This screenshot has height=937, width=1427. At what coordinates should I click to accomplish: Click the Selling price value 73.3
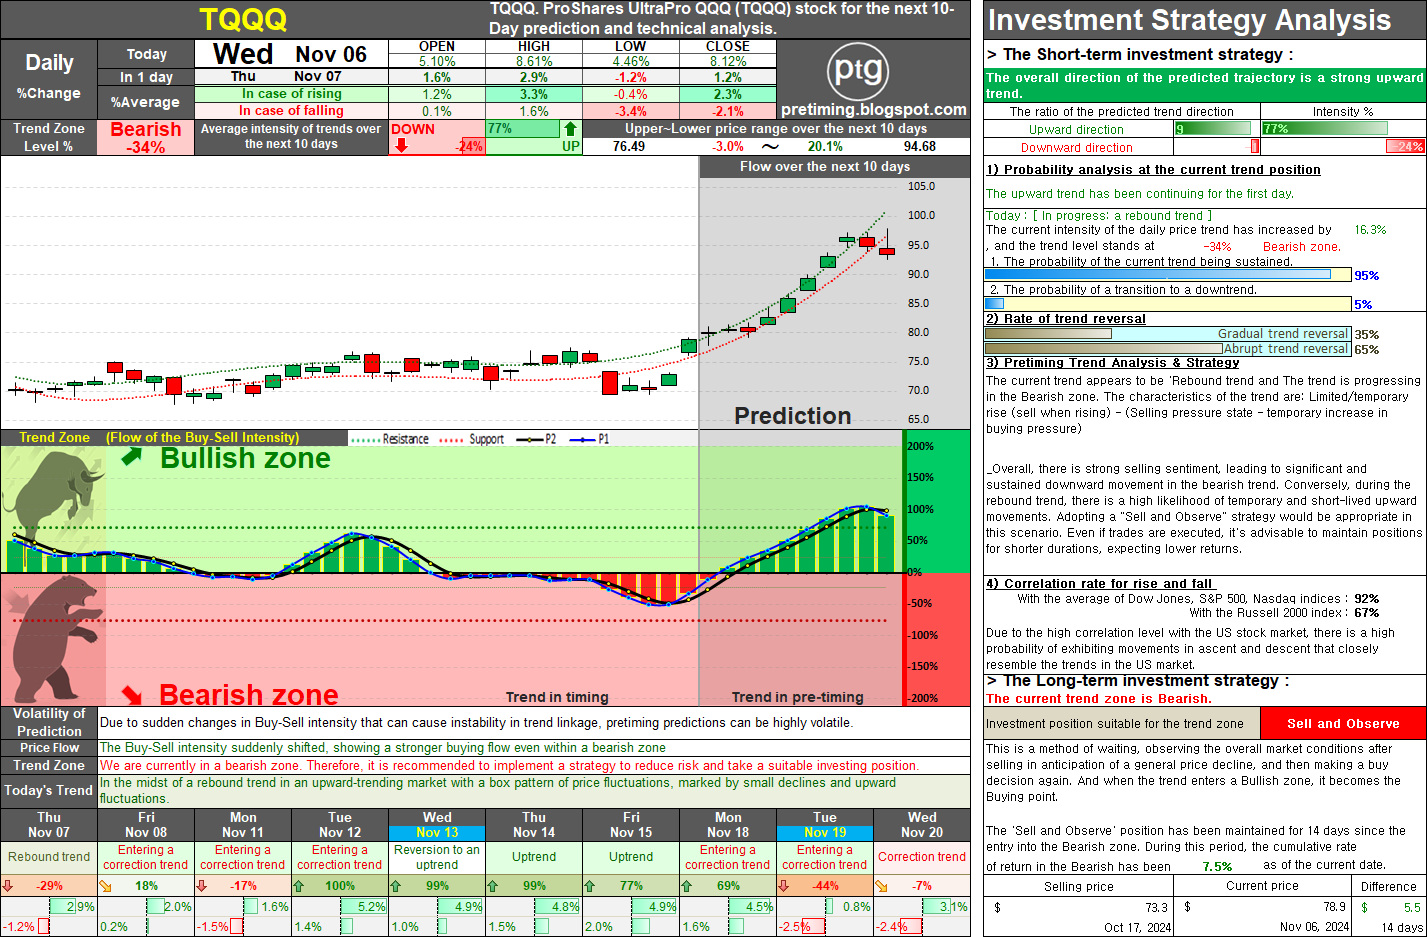[1156, 908]
